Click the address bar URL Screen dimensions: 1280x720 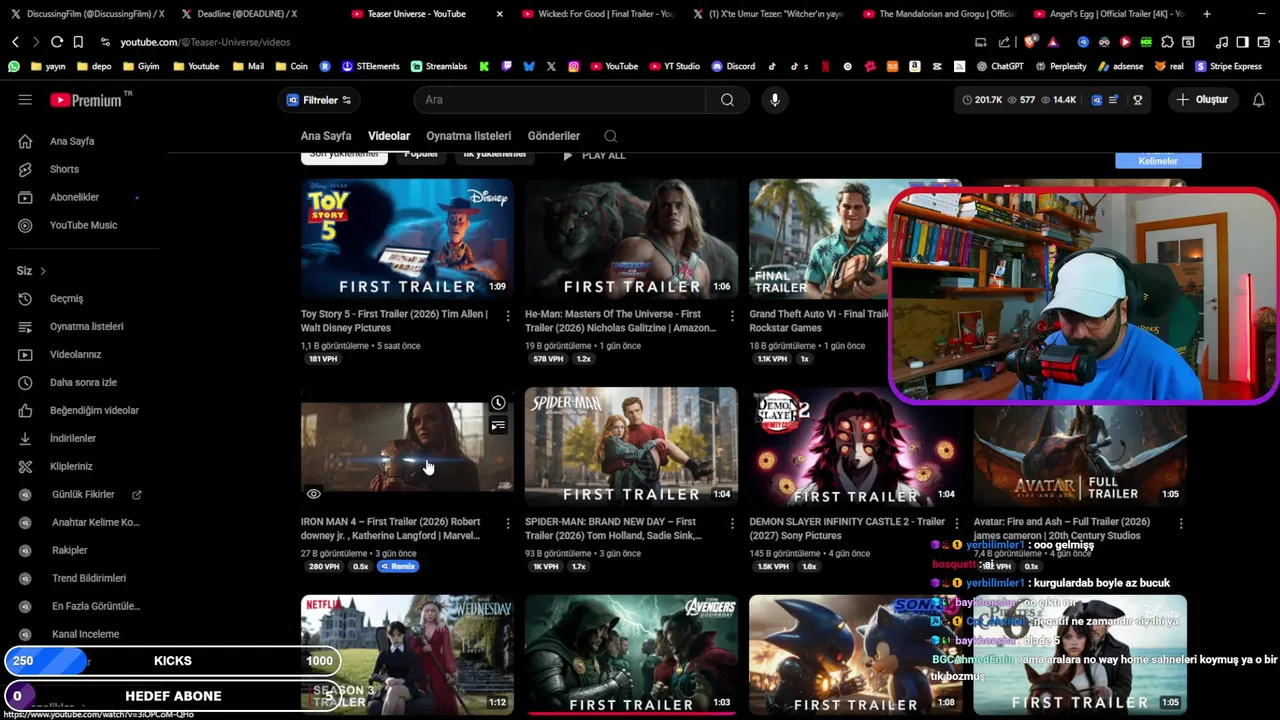(x=205, y=42)
